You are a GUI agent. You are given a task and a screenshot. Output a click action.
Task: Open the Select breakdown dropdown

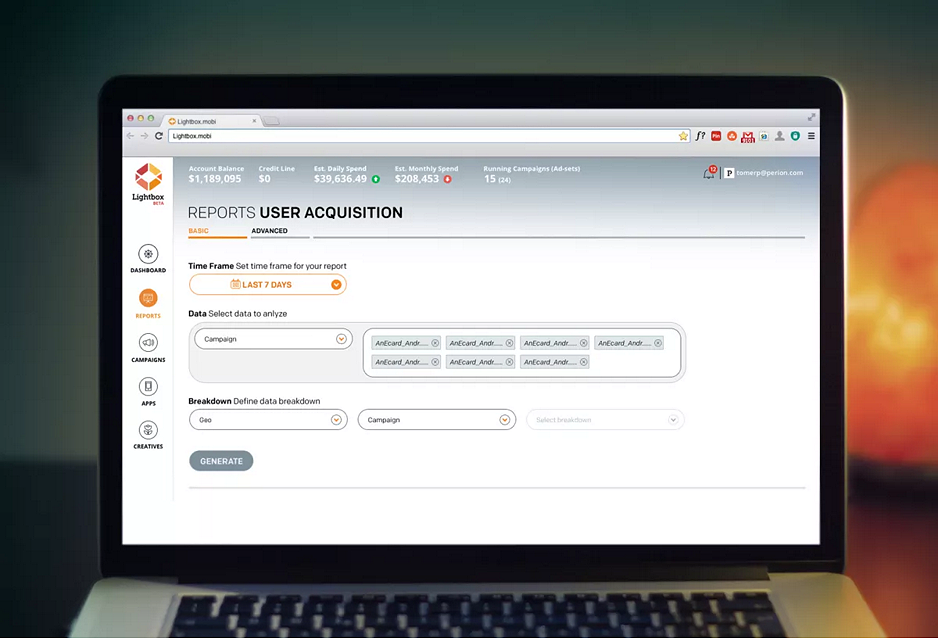(605, 420)
